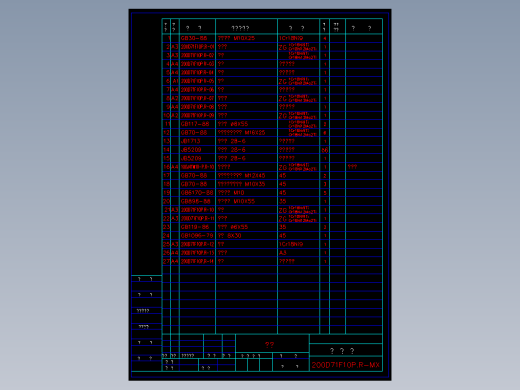Click the M10X35 specification in row 18
Screen dimensions: 520x390
tap(255, 184)
